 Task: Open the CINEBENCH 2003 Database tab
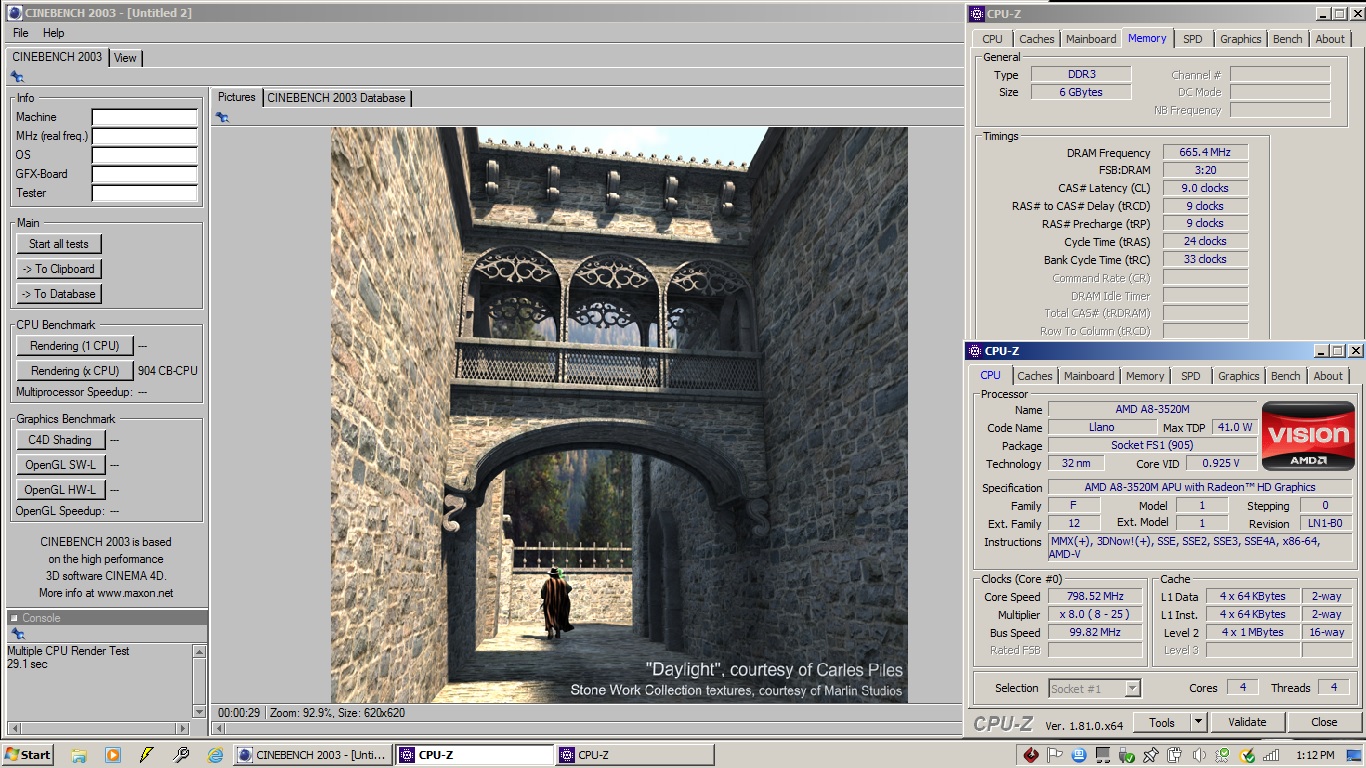(336, 98)
